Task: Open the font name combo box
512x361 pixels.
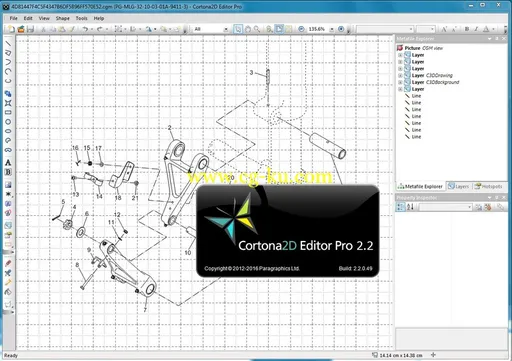Action: (385, 29)
